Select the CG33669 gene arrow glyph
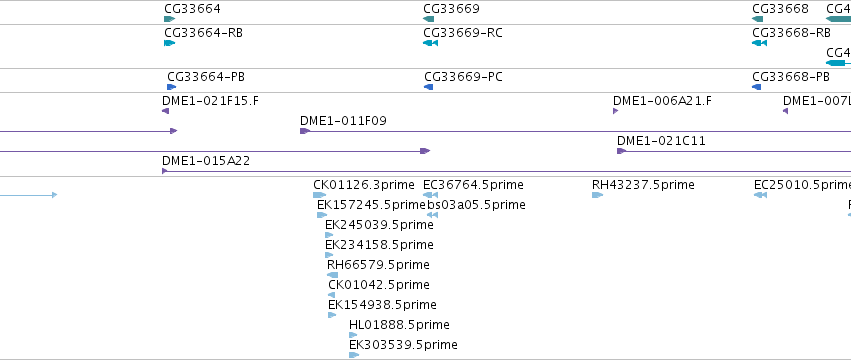 point(428,19)
